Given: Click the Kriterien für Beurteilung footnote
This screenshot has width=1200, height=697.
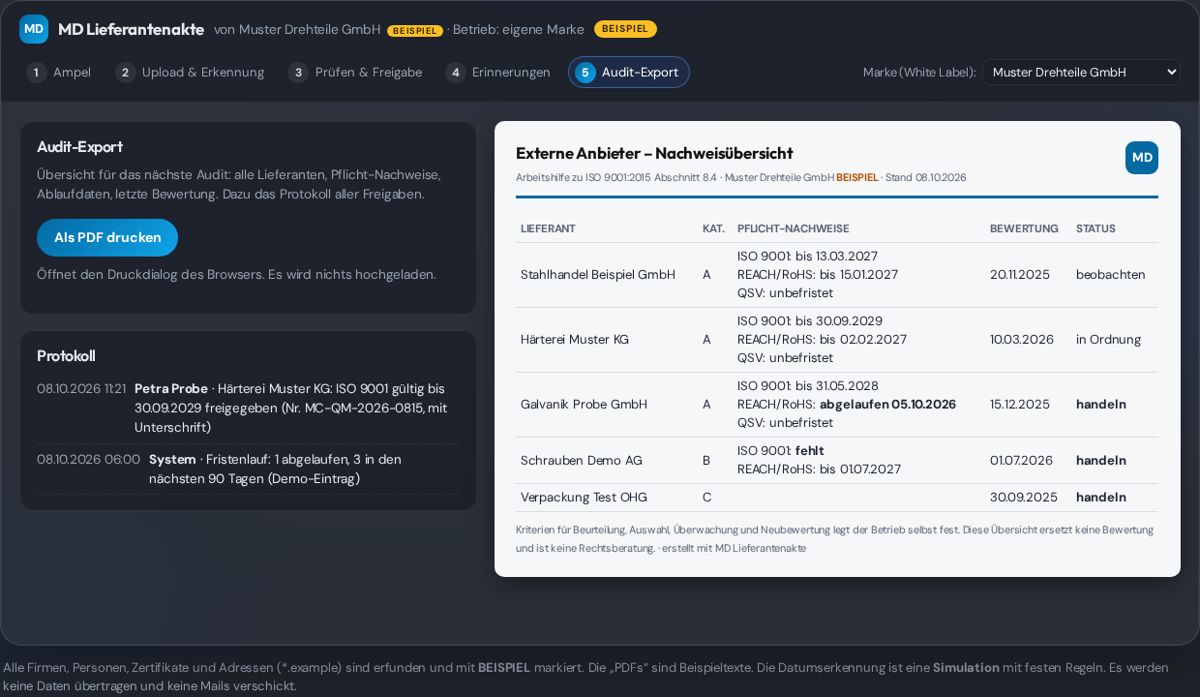Looking at the screenshot, I should 835,539.
